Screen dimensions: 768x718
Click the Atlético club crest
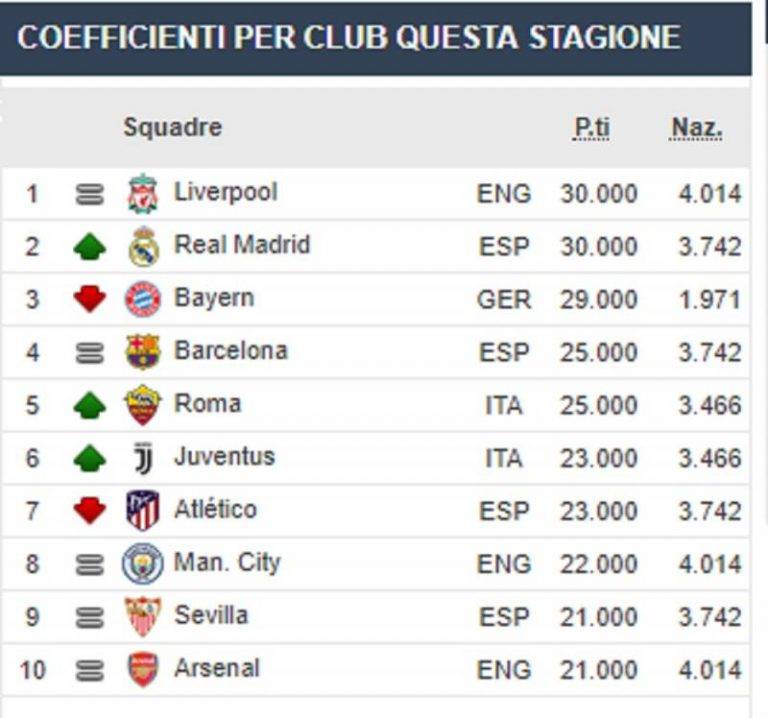pos(143,511)
